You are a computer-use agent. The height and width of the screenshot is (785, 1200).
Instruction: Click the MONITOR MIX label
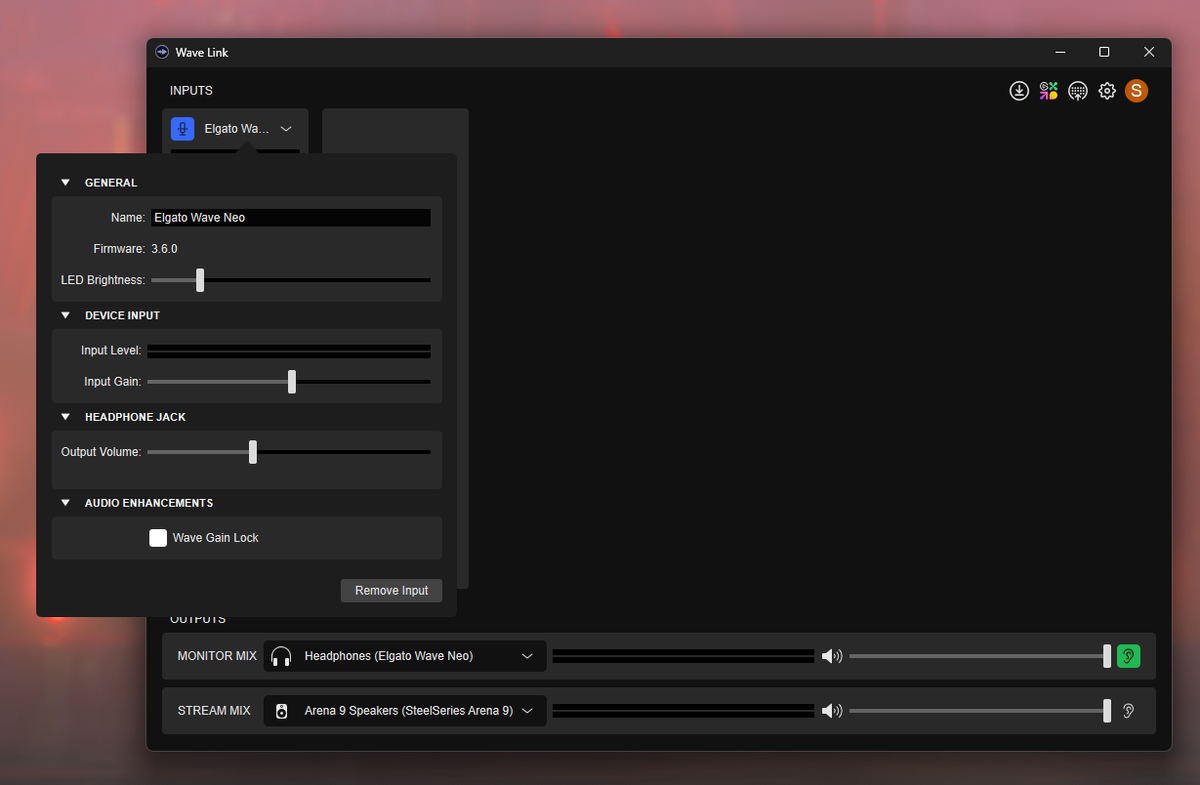point(217,657)
